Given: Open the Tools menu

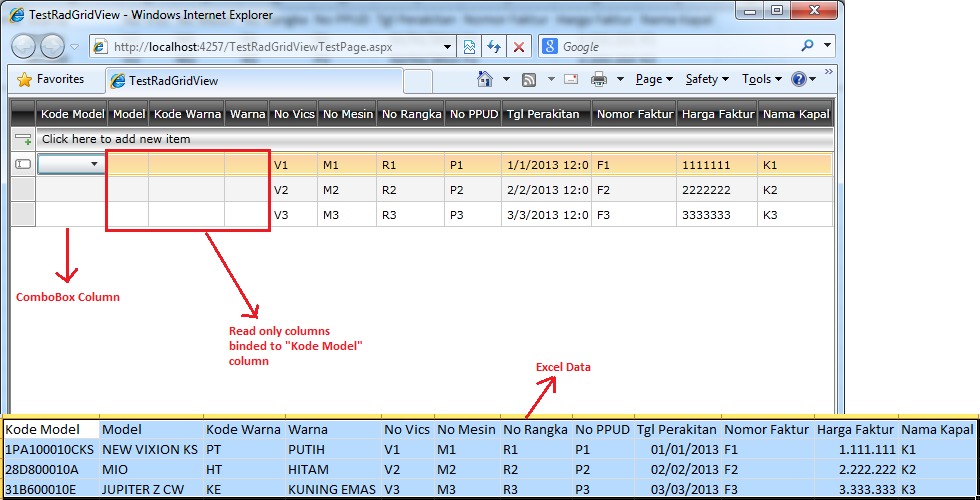Looking at the screenshot, I should (762, 79).
